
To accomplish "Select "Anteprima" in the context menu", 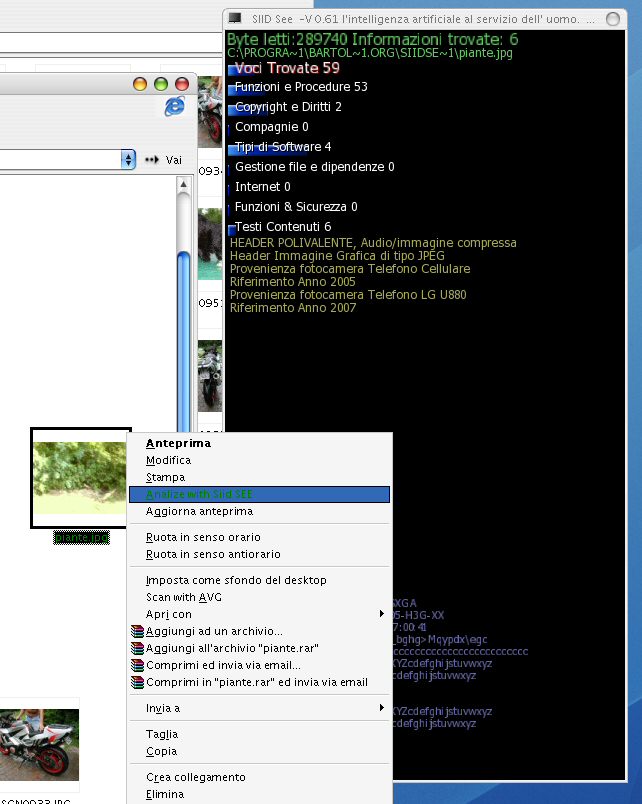I will (178, 443).
